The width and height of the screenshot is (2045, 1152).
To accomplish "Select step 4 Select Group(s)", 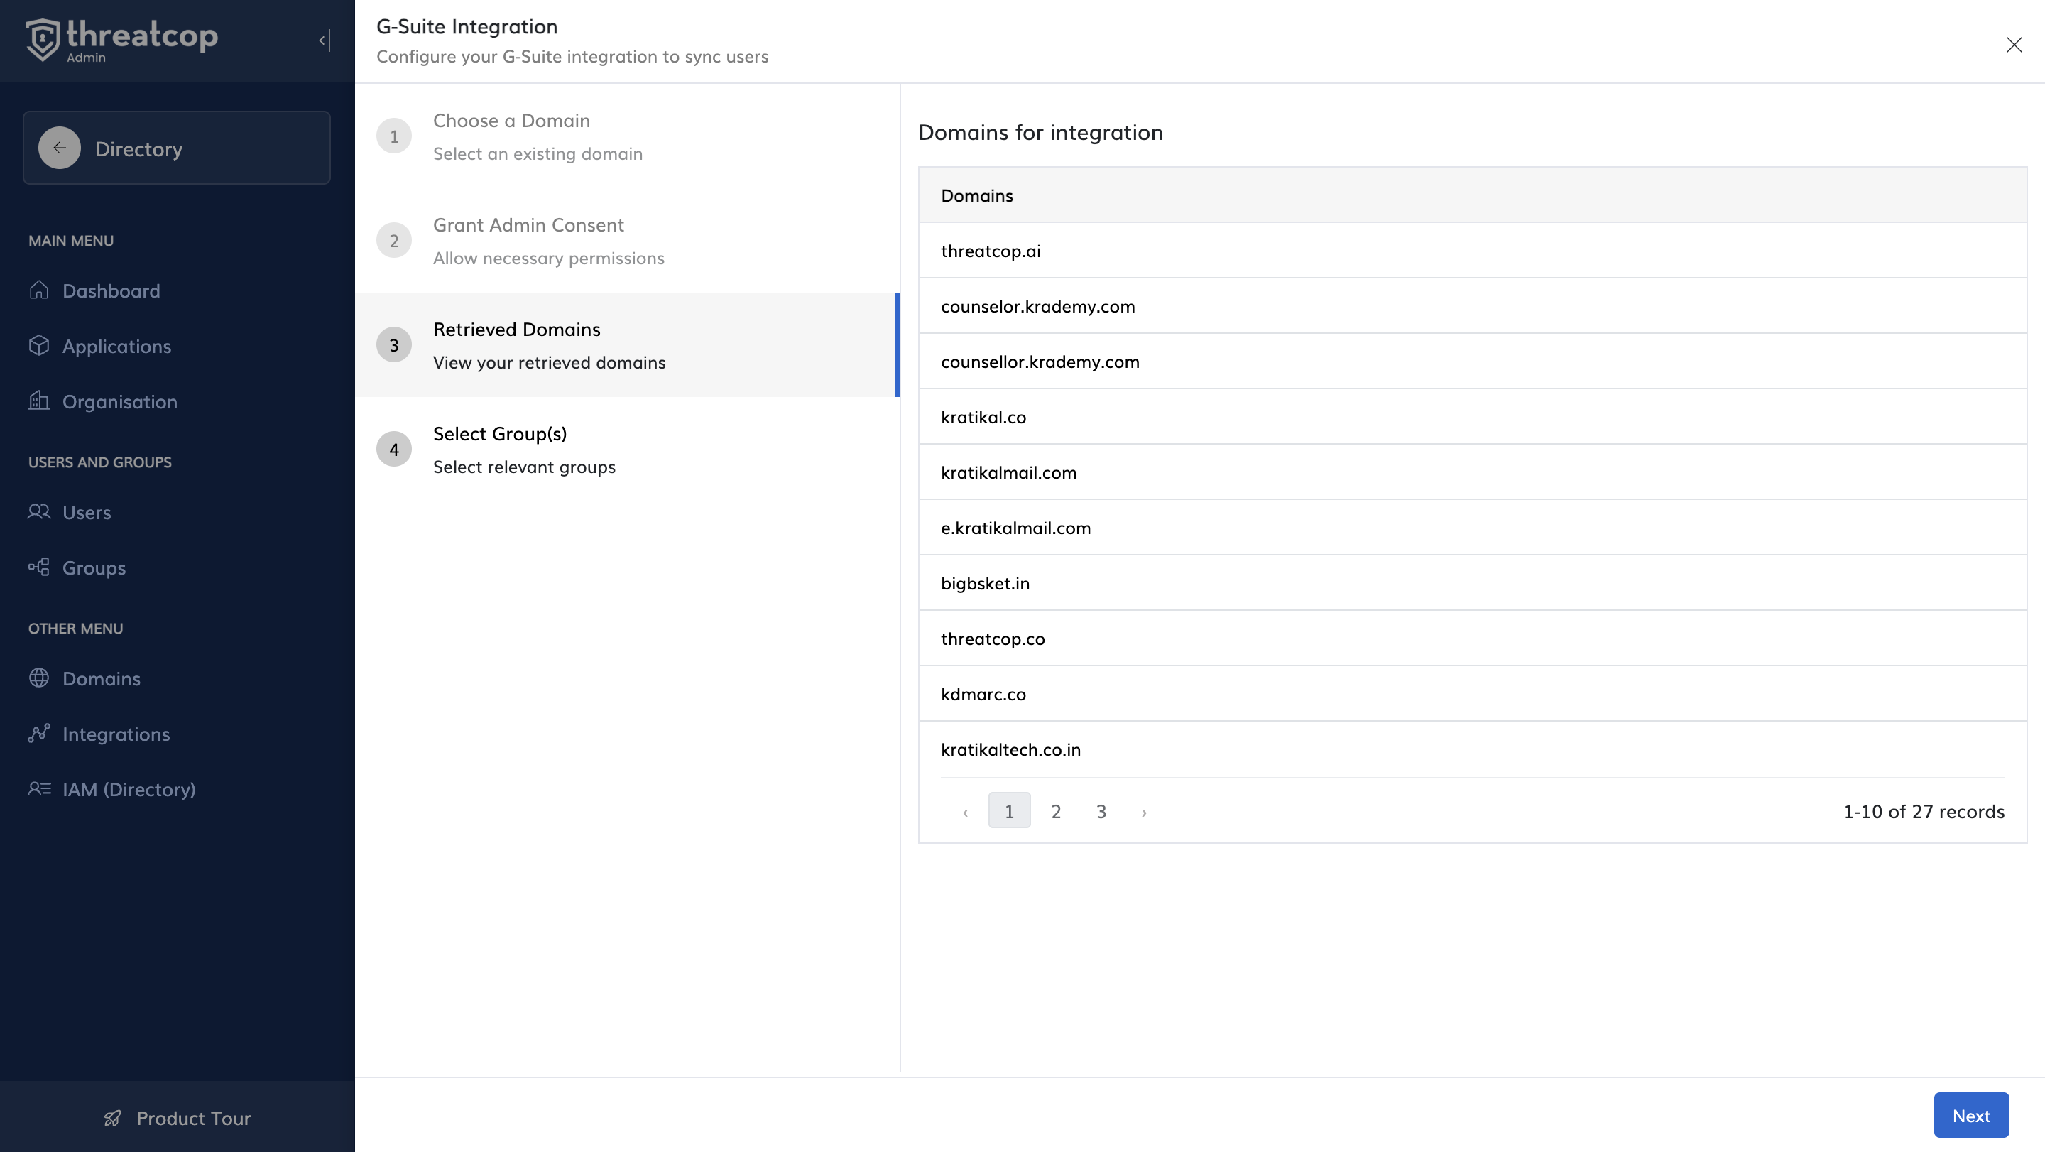I will tap(627, 449).
